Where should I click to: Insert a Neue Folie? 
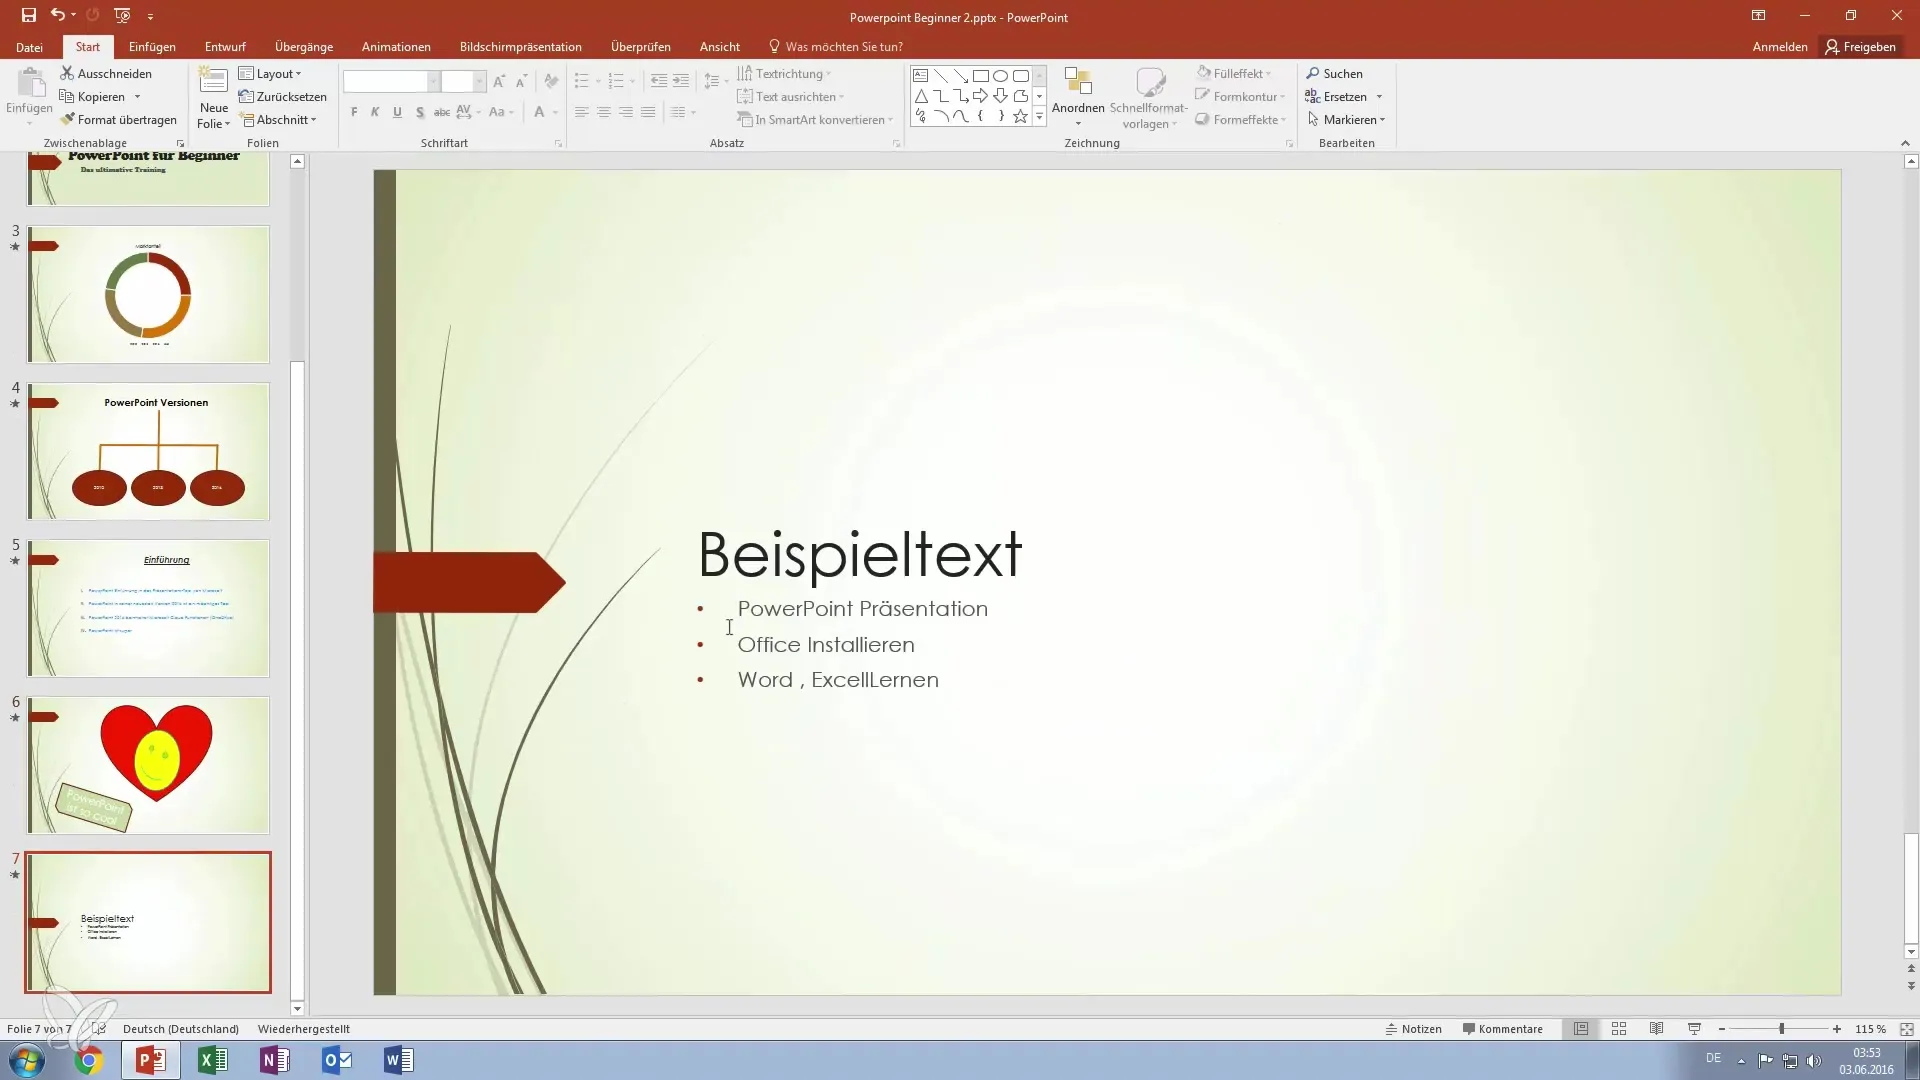213,98
